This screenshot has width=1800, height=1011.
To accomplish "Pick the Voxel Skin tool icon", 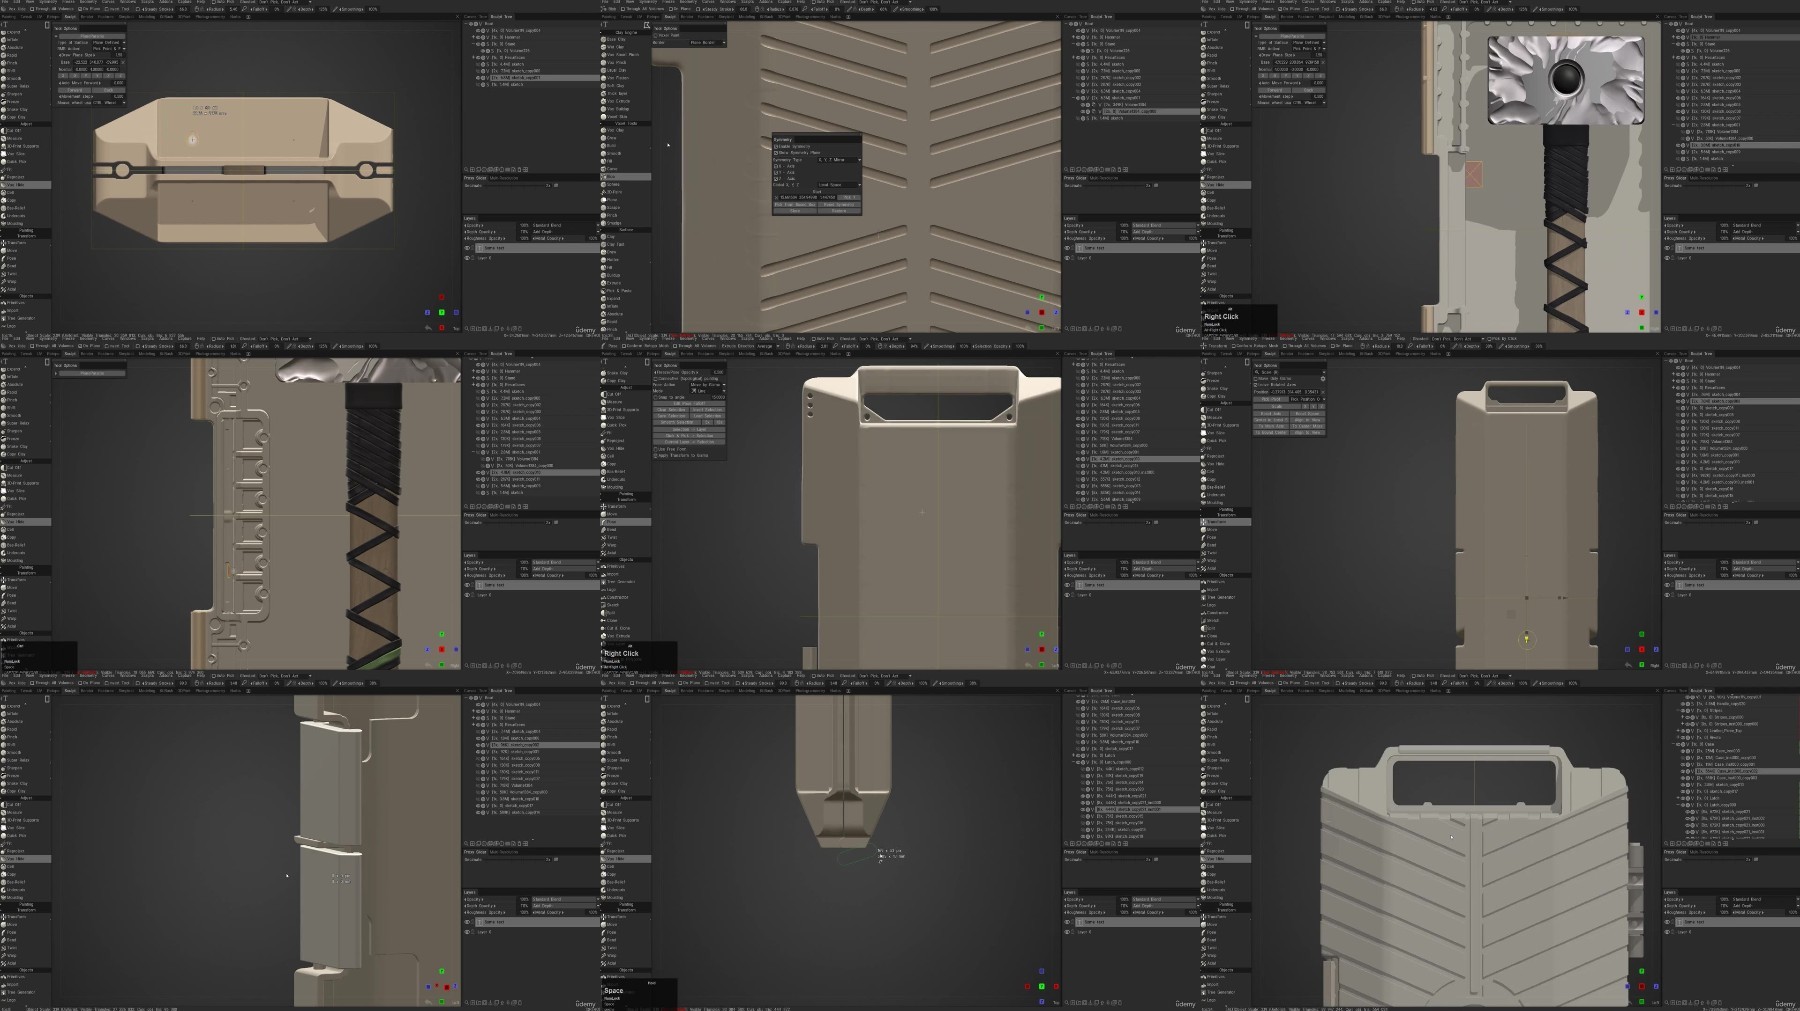I will (x=603, y=117).
